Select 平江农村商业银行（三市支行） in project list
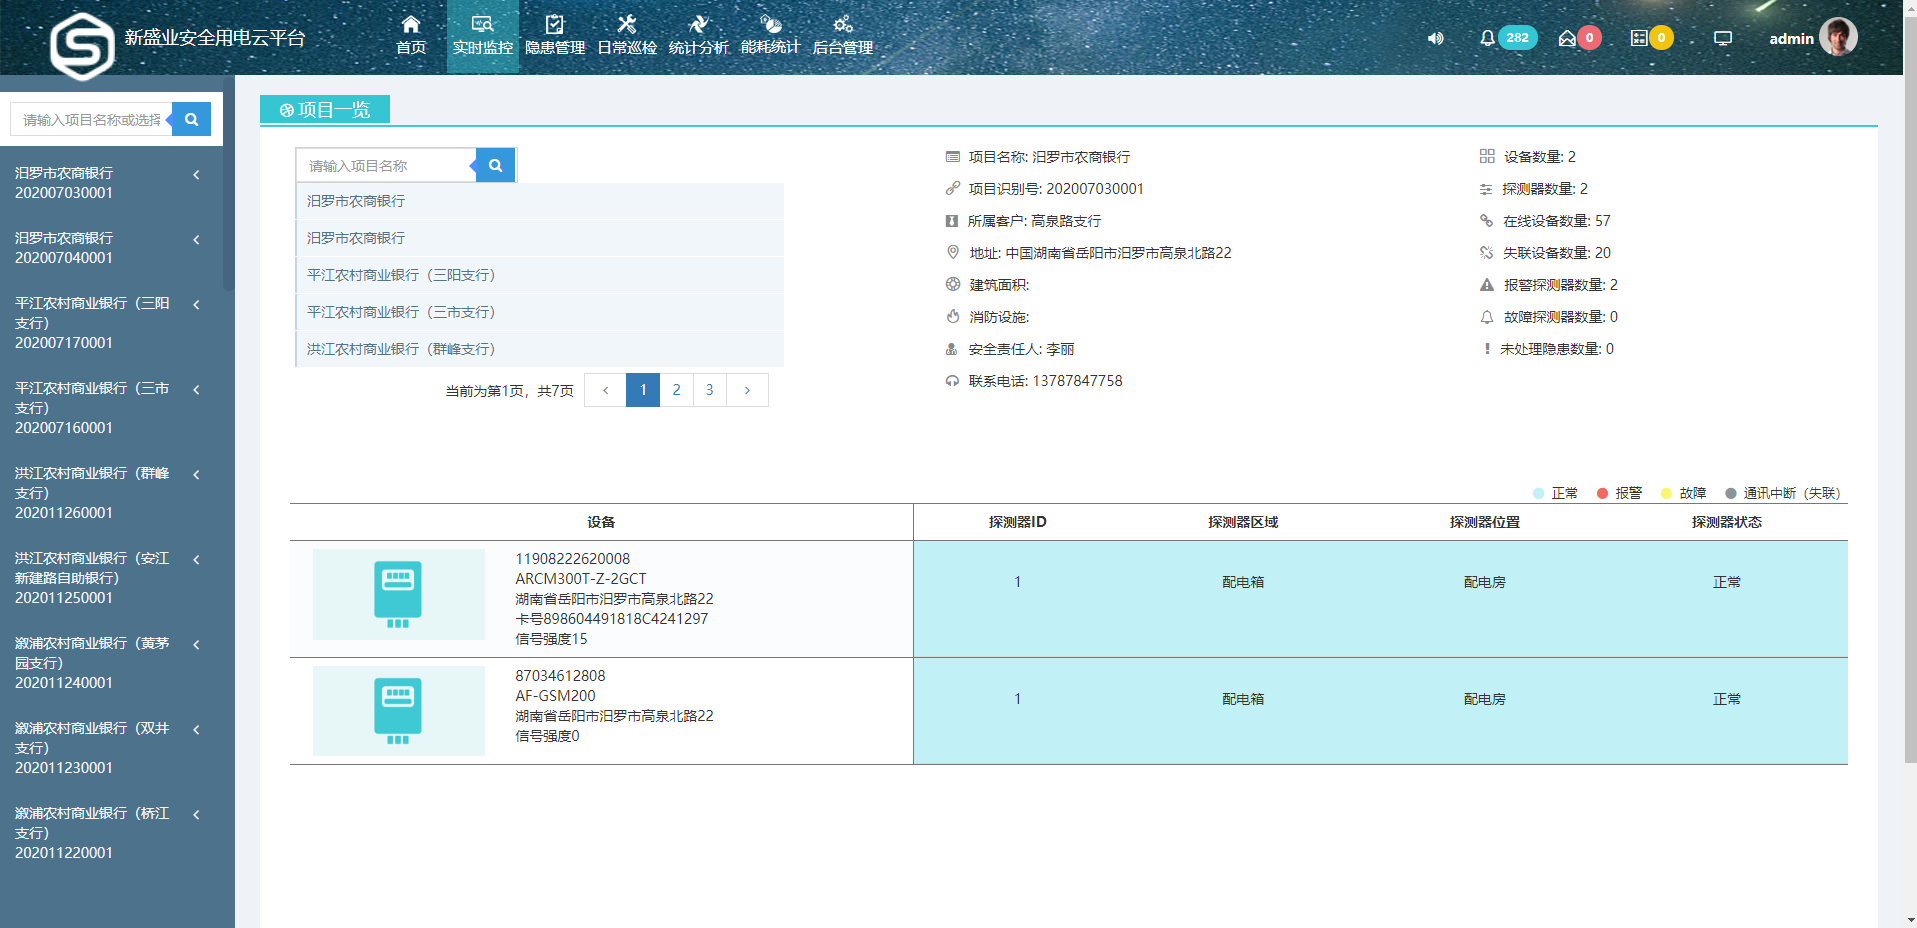This screenshot has height=928, width=1917. (540, 312)
